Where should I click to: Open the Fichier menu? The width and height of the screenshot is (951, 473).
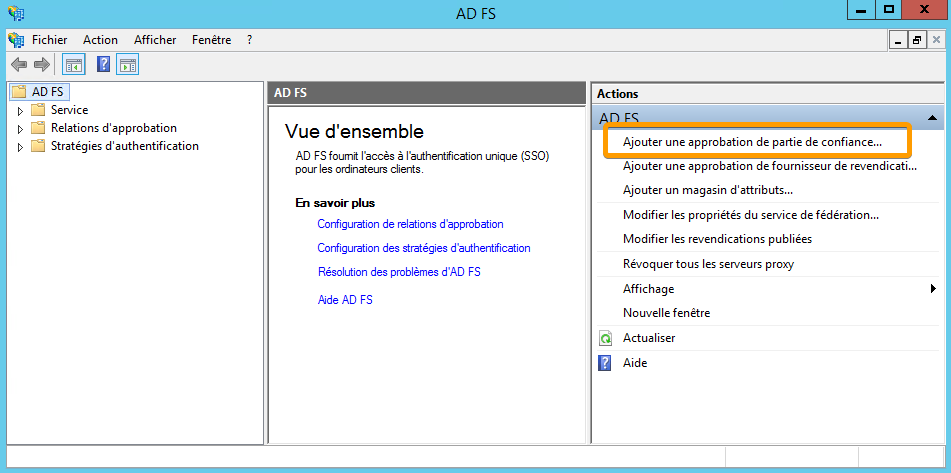click(50, 40)
